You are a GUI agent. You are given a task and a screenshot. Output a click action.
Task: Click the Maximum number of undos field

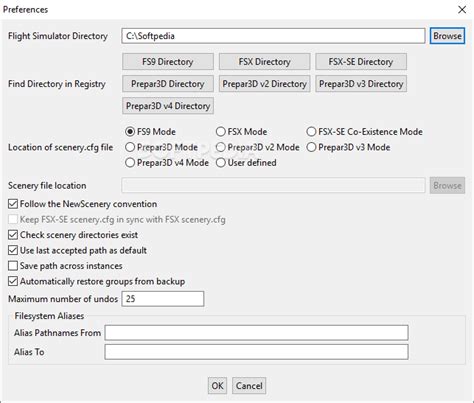pos(163,299)
